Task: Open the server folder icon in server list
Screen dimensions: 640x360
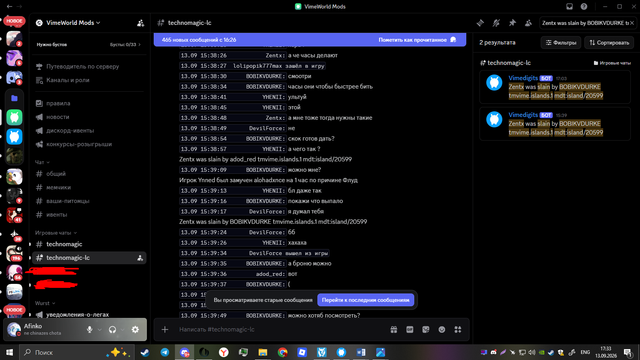Action: (14, 98)
